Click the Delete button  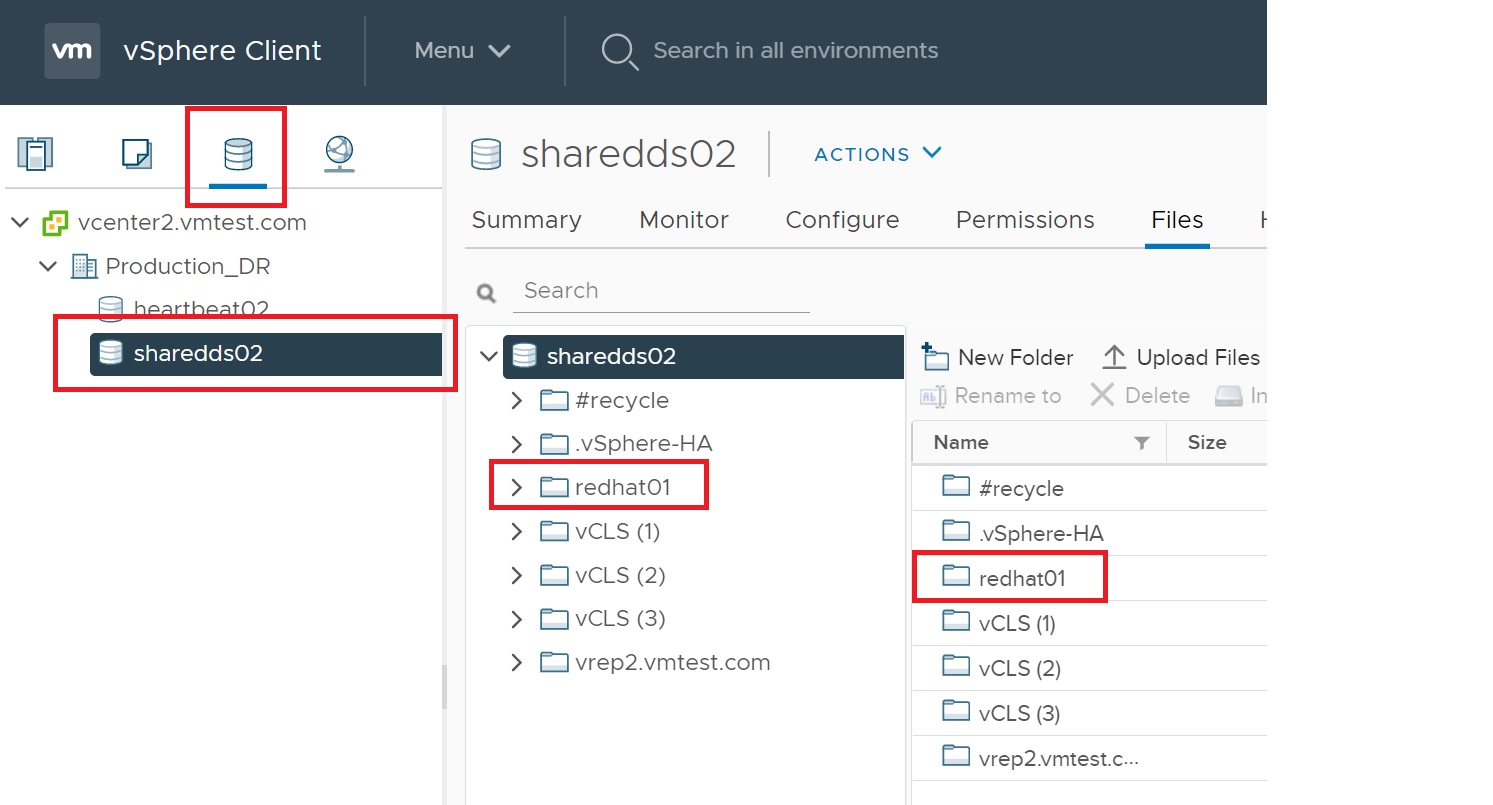point(1140,396)
